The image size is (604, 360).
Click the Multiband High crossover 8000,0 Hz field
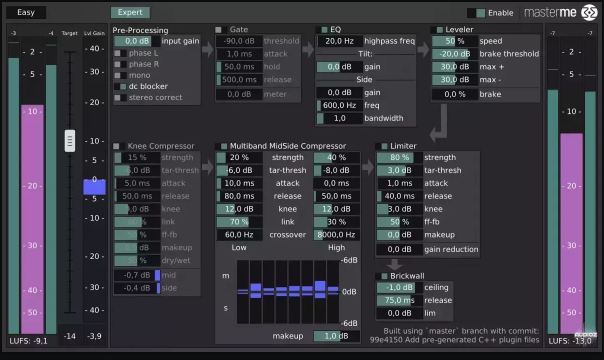point(337,235)
